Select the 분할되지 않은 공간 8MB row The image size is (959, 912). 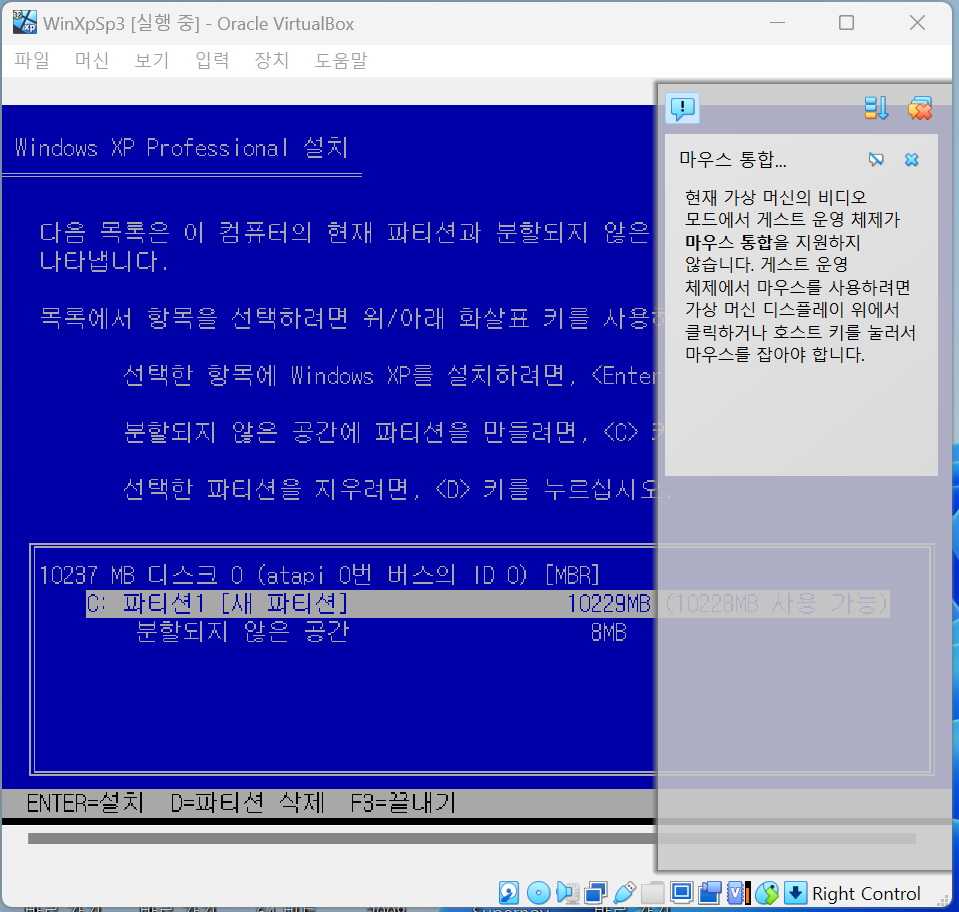(x=382, y=632)
